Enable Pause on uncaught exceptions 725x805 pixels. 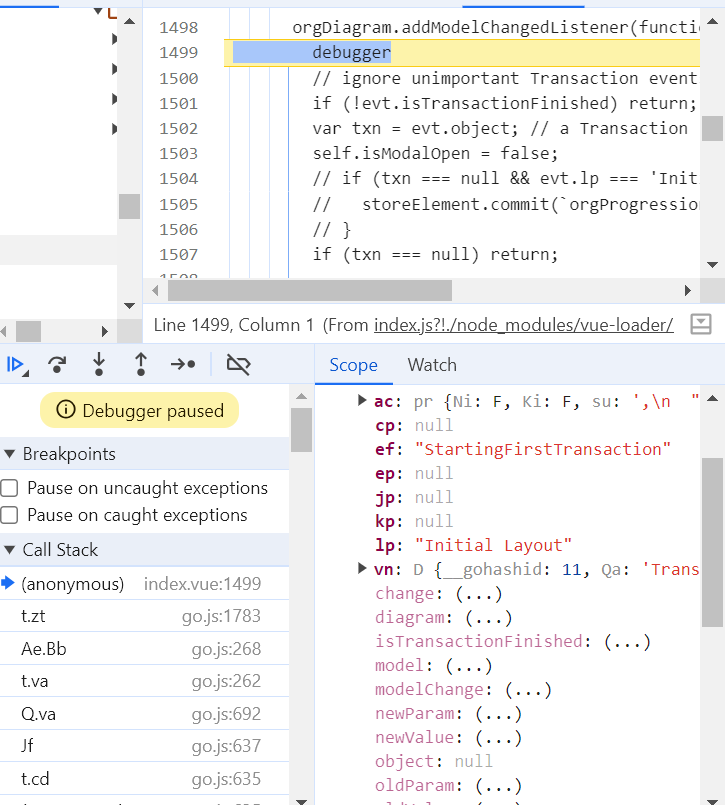9,488
